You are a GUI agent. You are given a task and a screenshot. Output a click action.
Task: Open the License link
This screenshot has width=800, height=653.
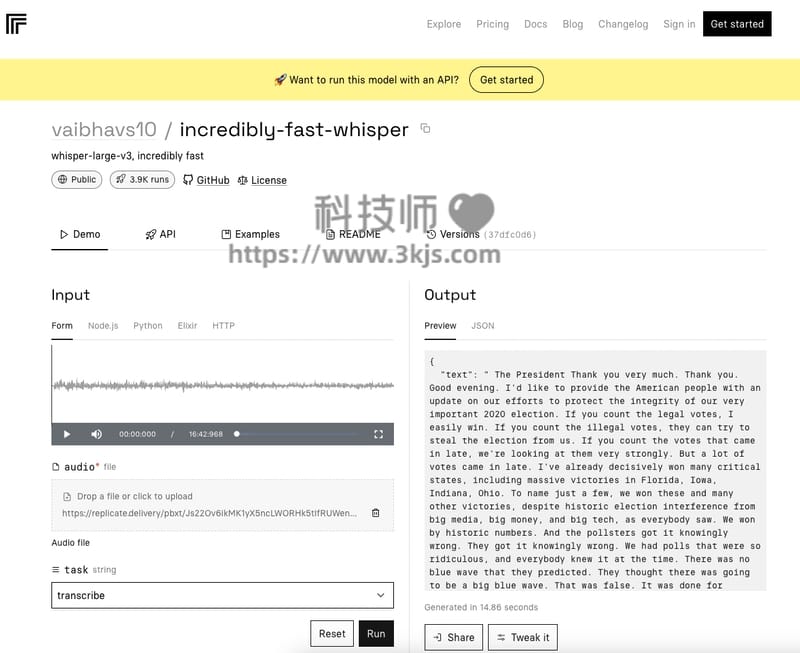tap(262, 180)
